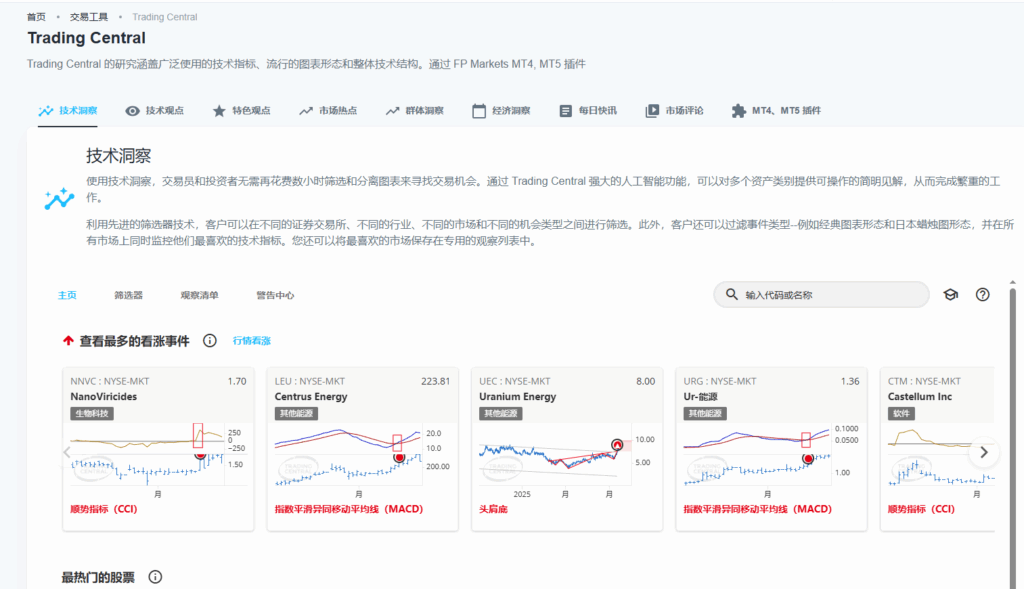
Task: Click the magnifier icon in search box
Action: [731, 295]
